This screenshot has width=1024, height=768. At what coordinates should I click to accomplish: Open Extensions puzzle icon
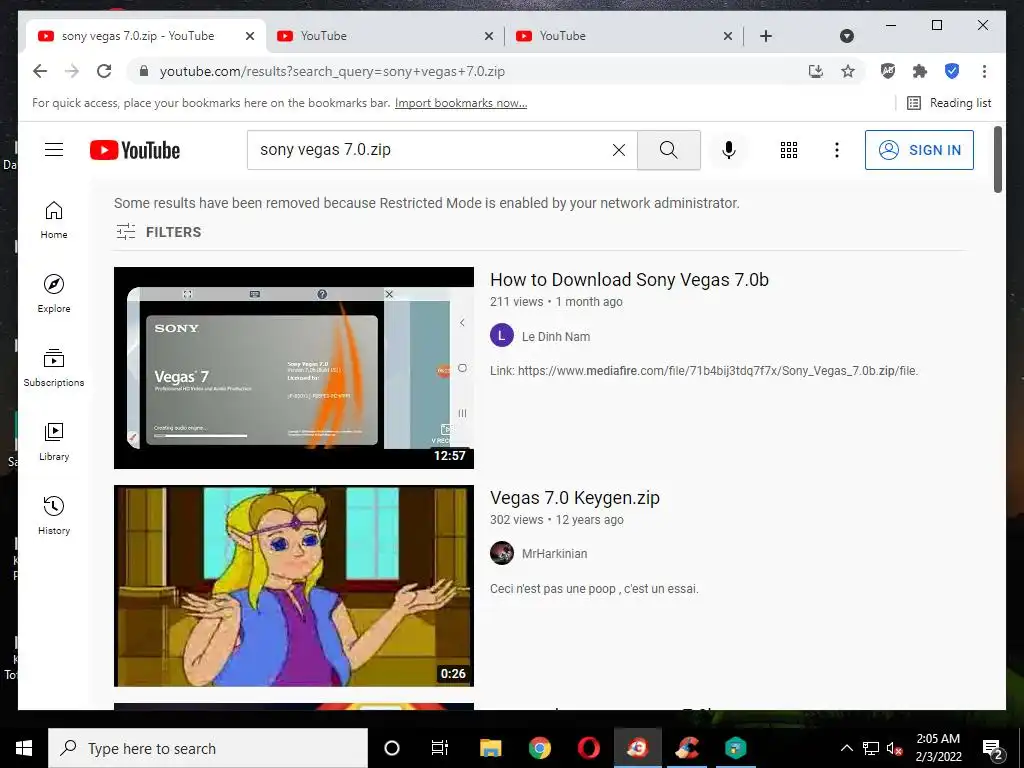click(x=920, y=71)
